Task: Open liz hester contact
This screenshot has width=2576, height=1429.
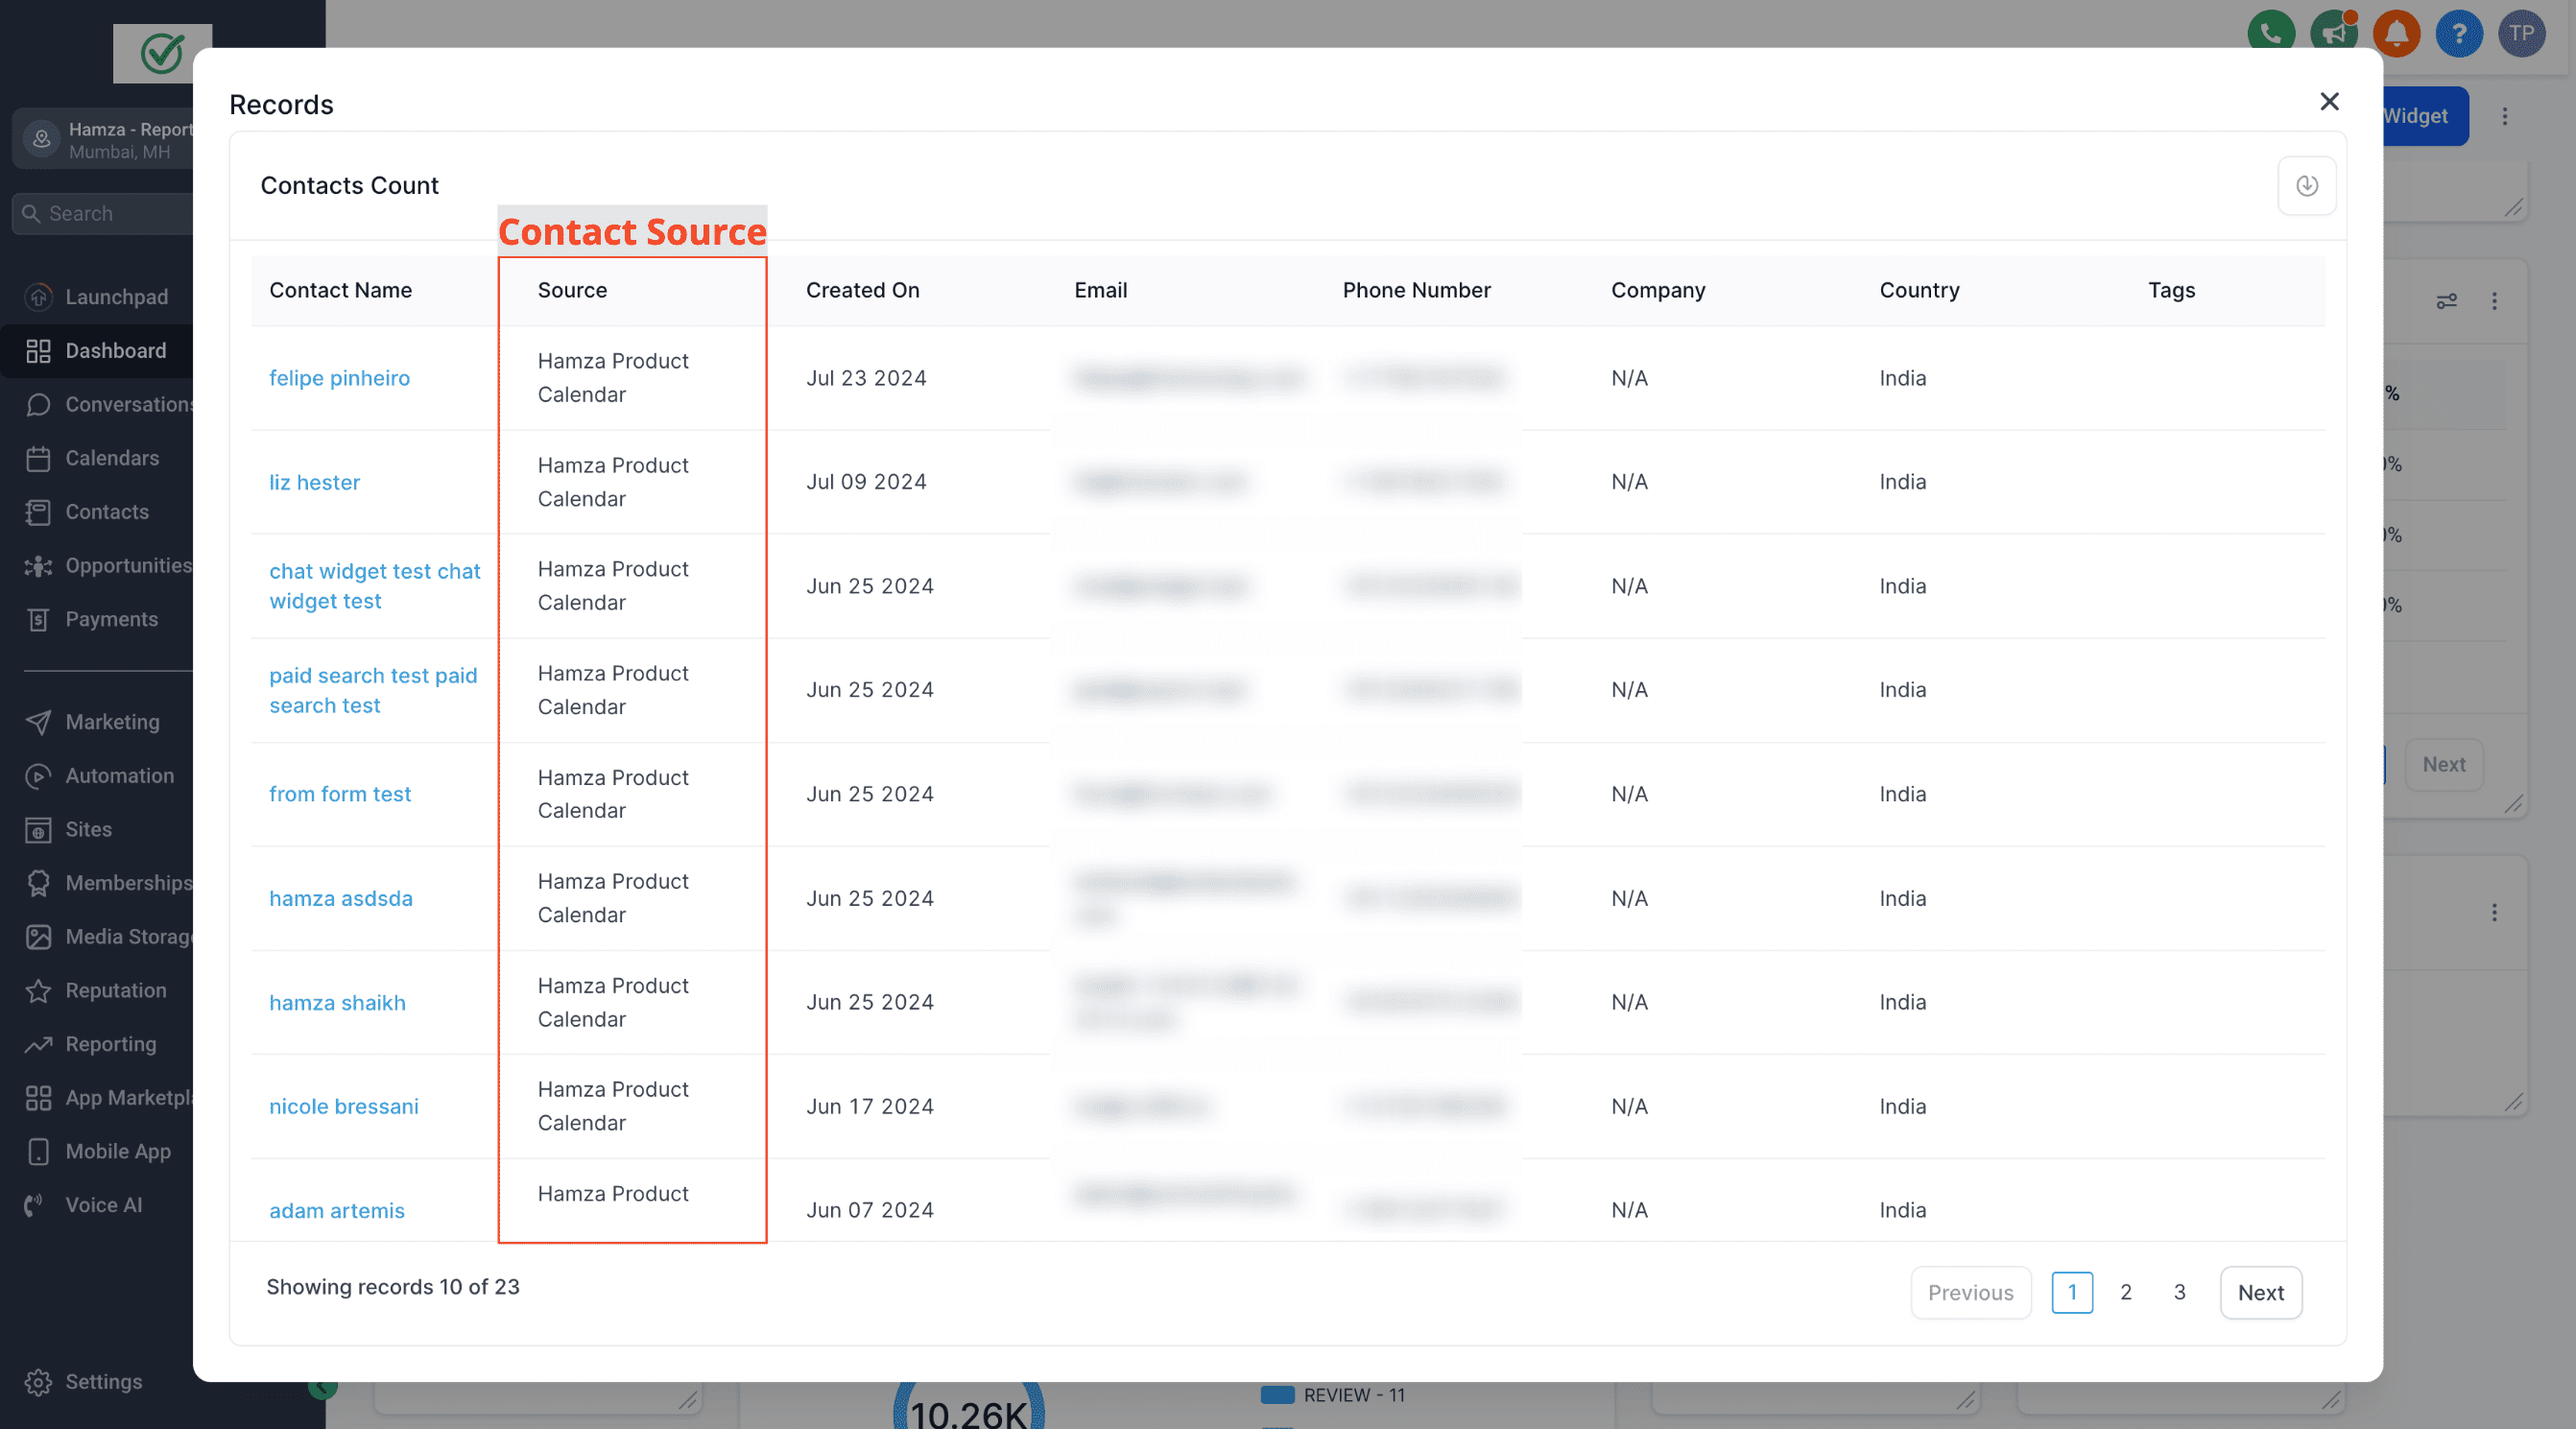Action: tap(314, 482)
